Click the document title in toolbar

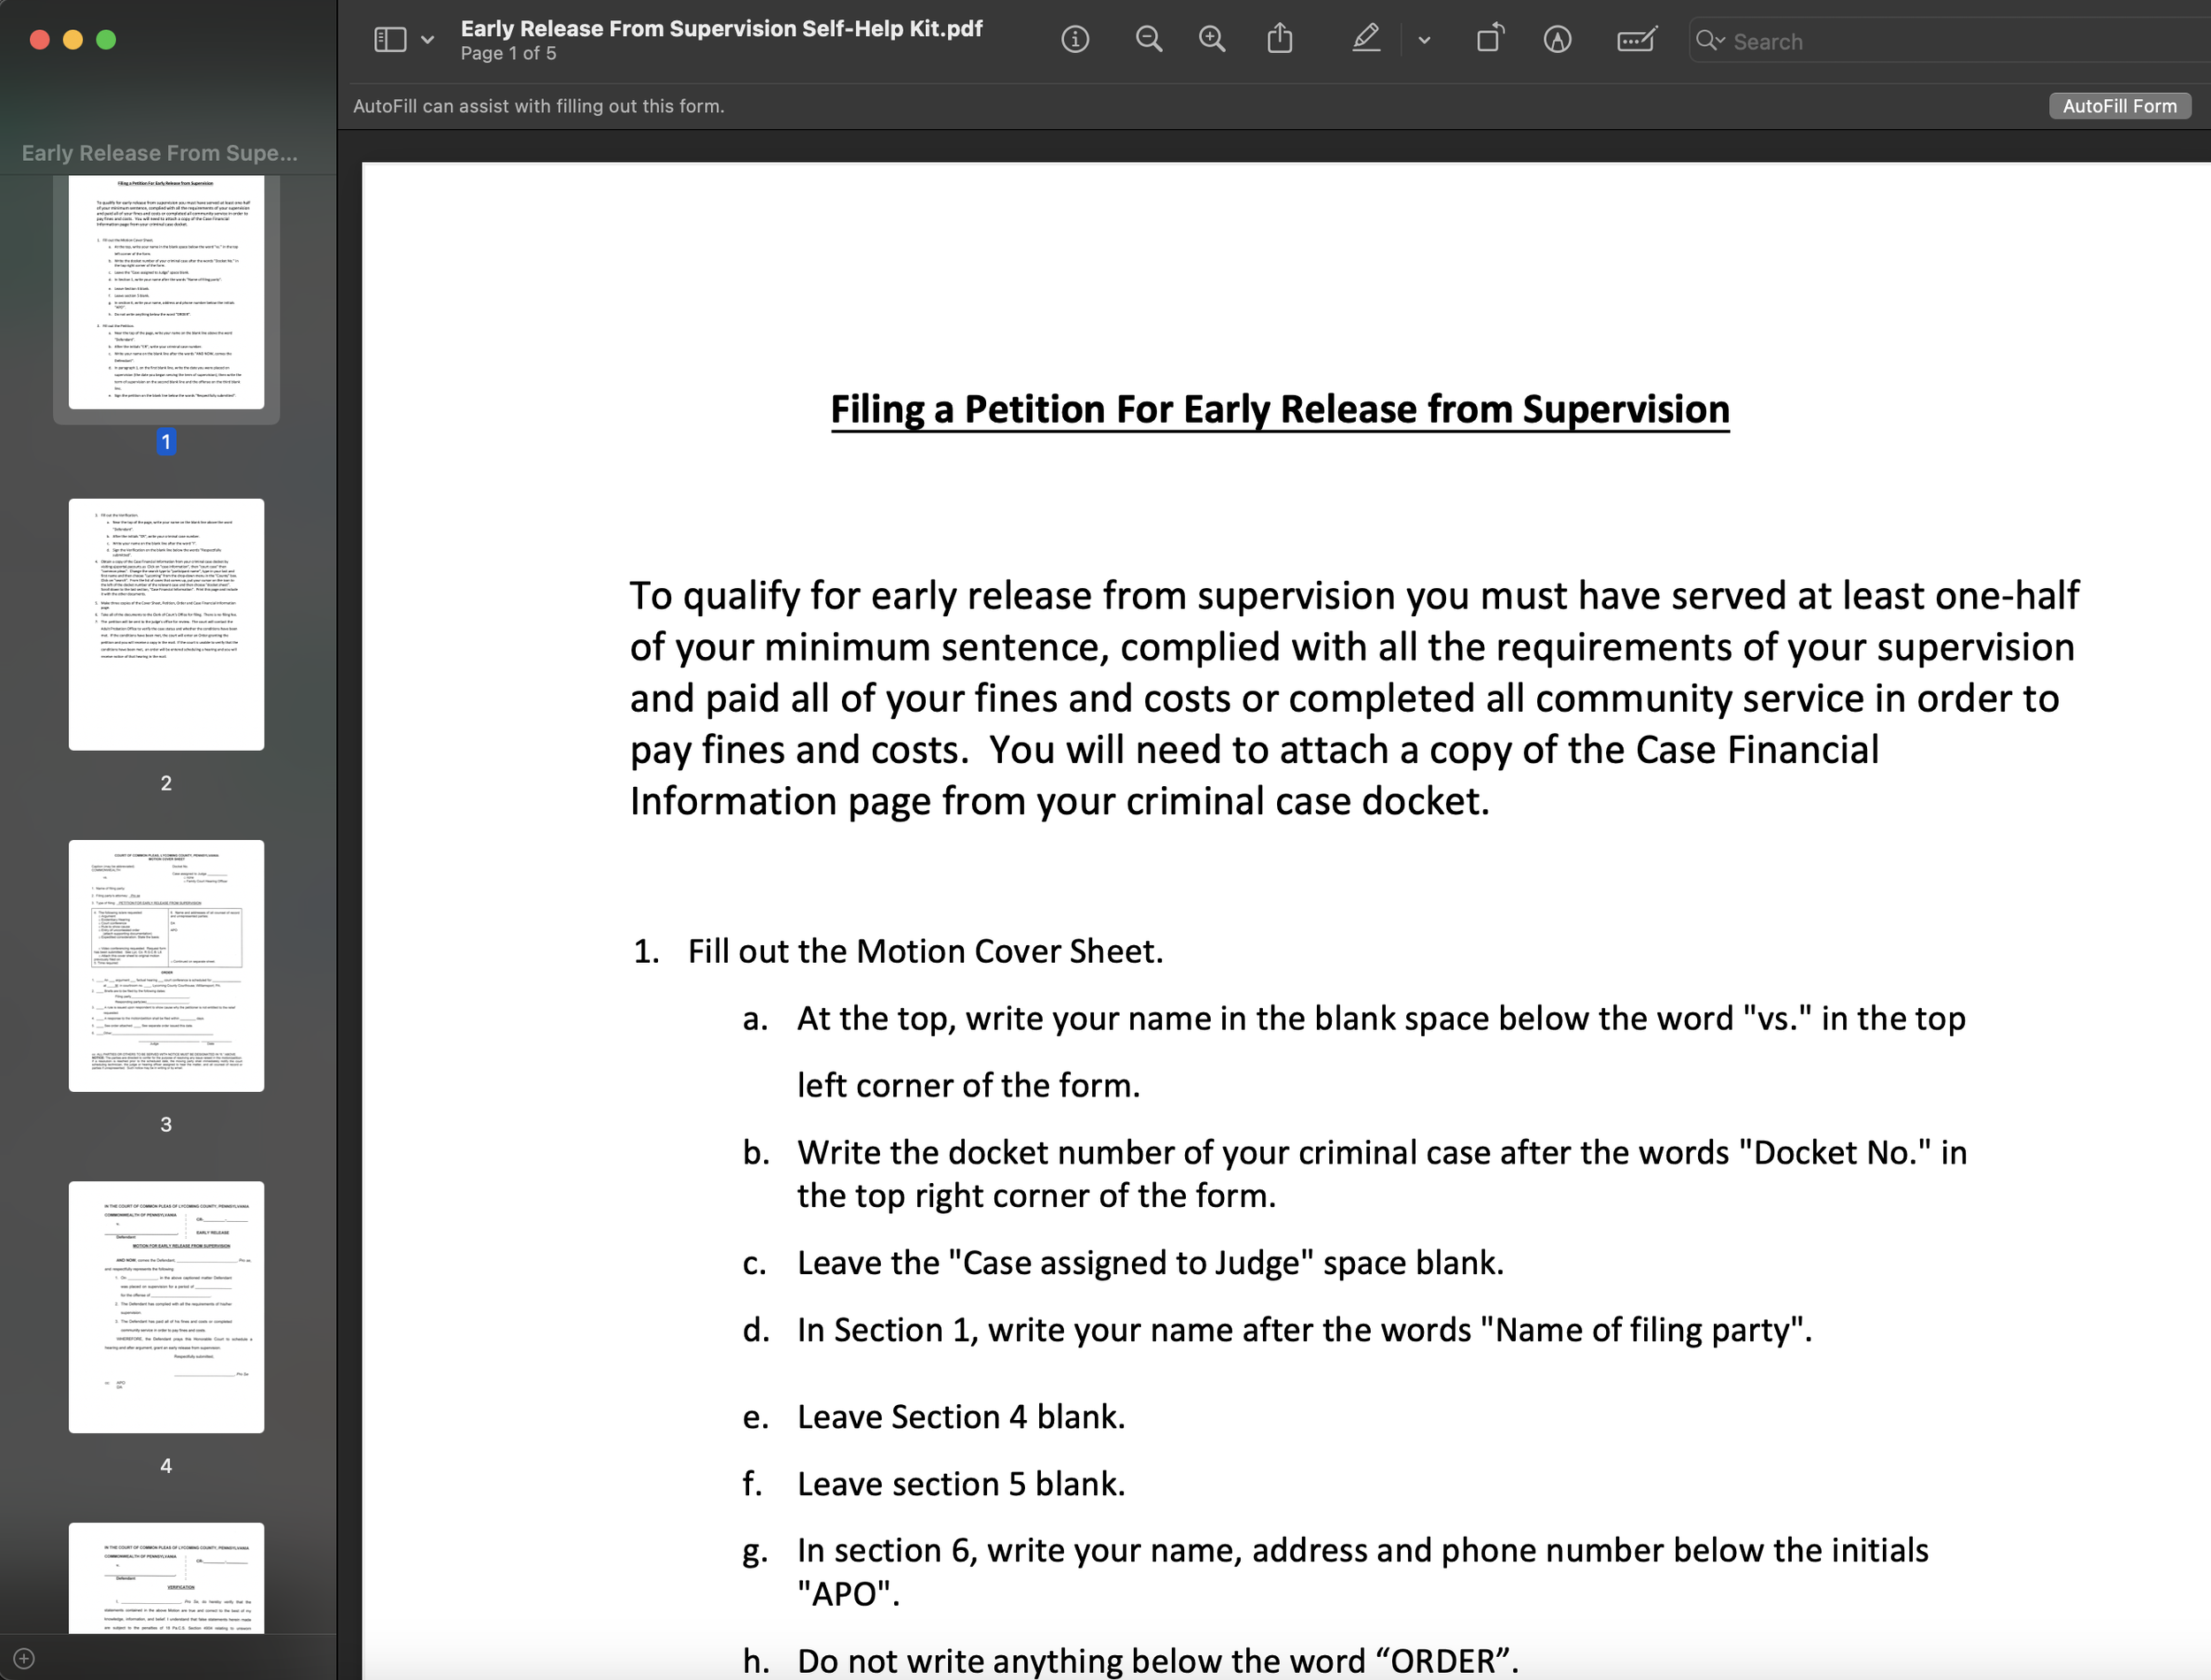point(721,29)
